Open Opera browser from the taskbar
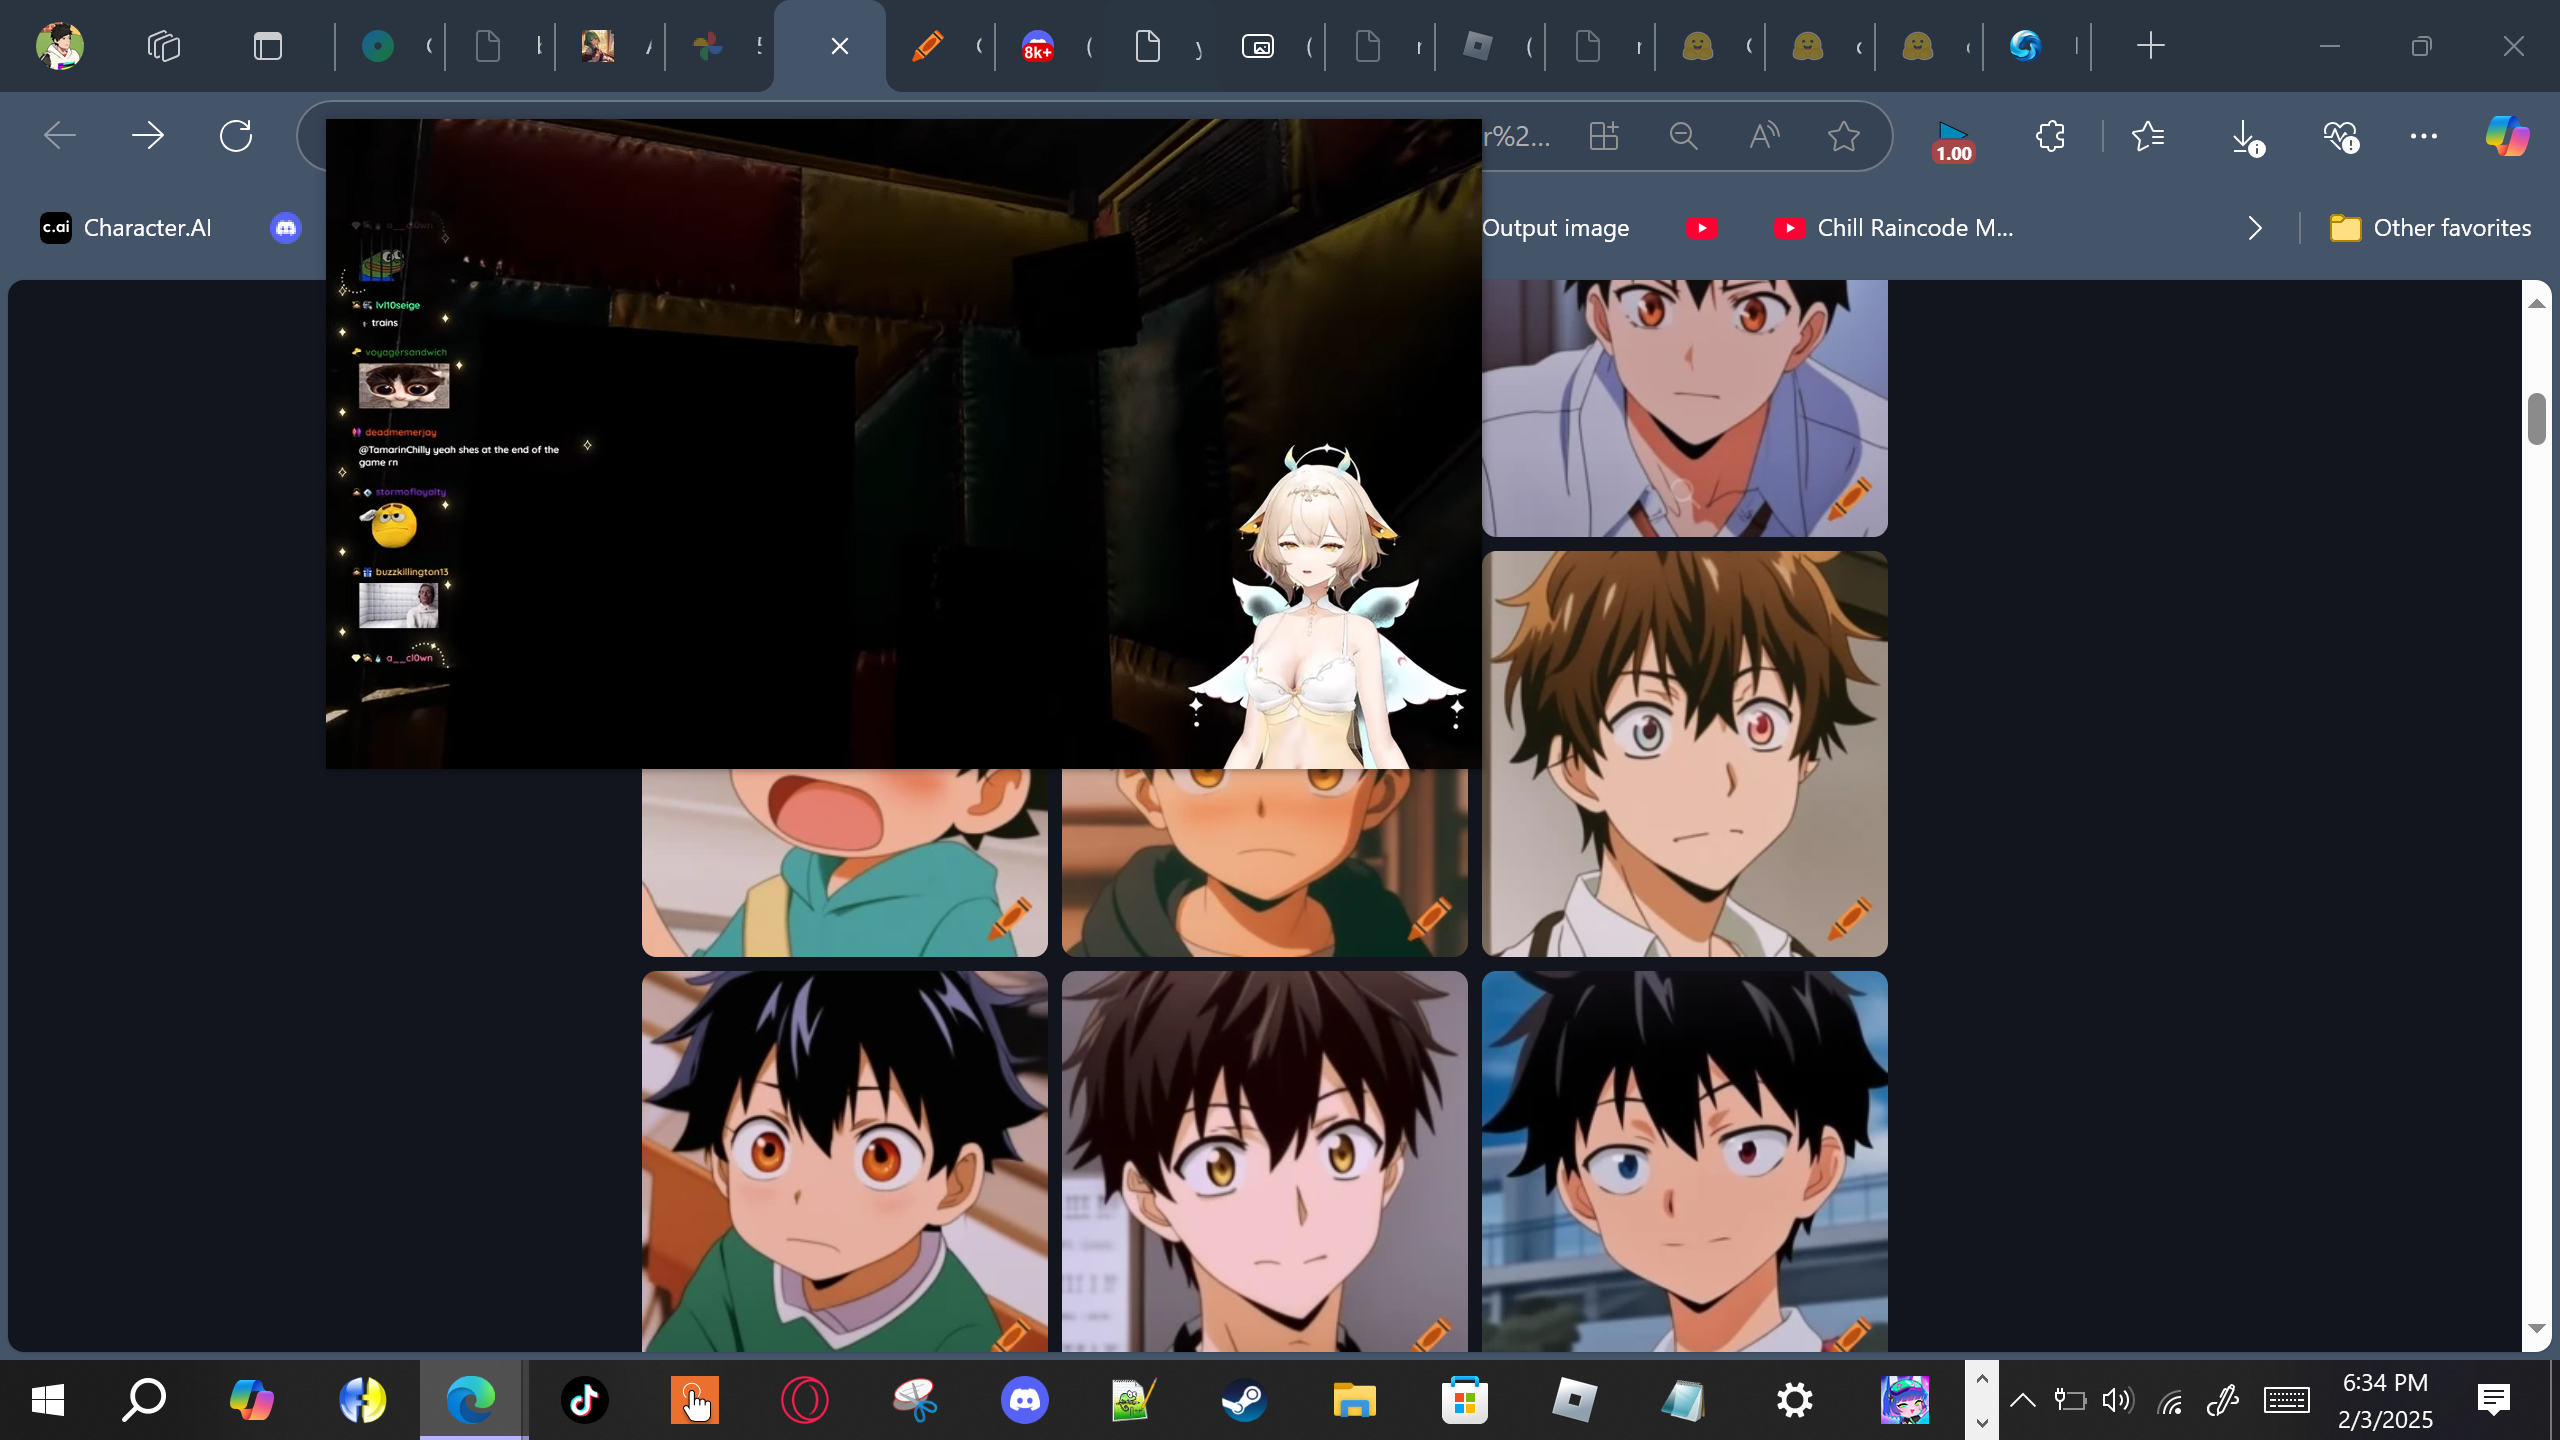The height and width of the screenshot is (1440, 2560). tap(805, 1400)
